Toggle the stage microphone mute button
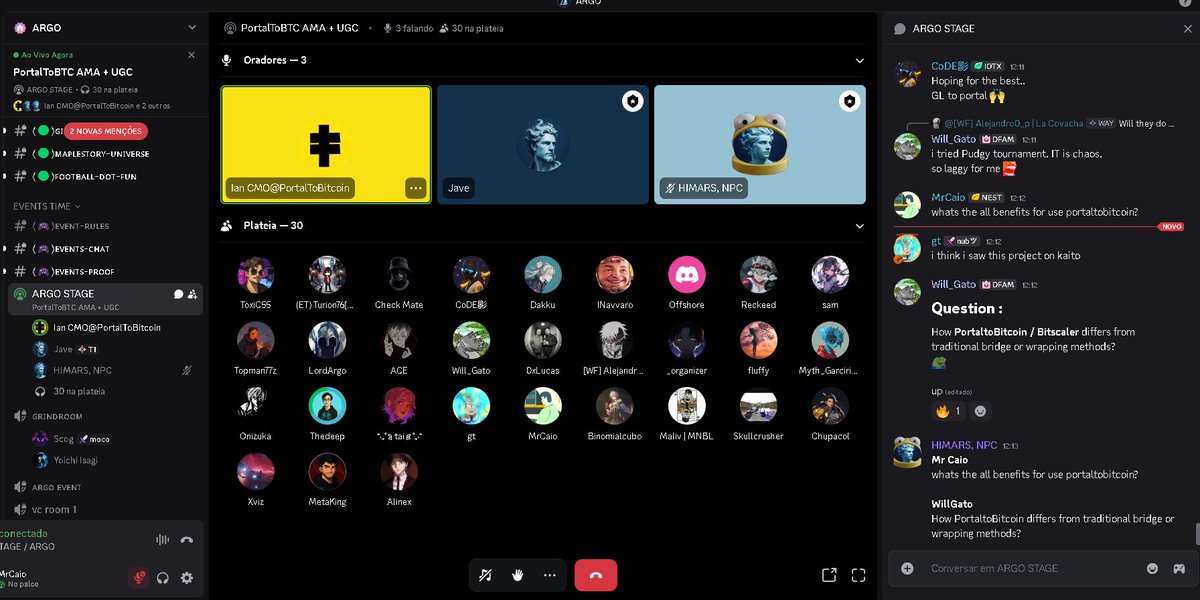This screenshot has width=1200, height=600. point(485,575)
